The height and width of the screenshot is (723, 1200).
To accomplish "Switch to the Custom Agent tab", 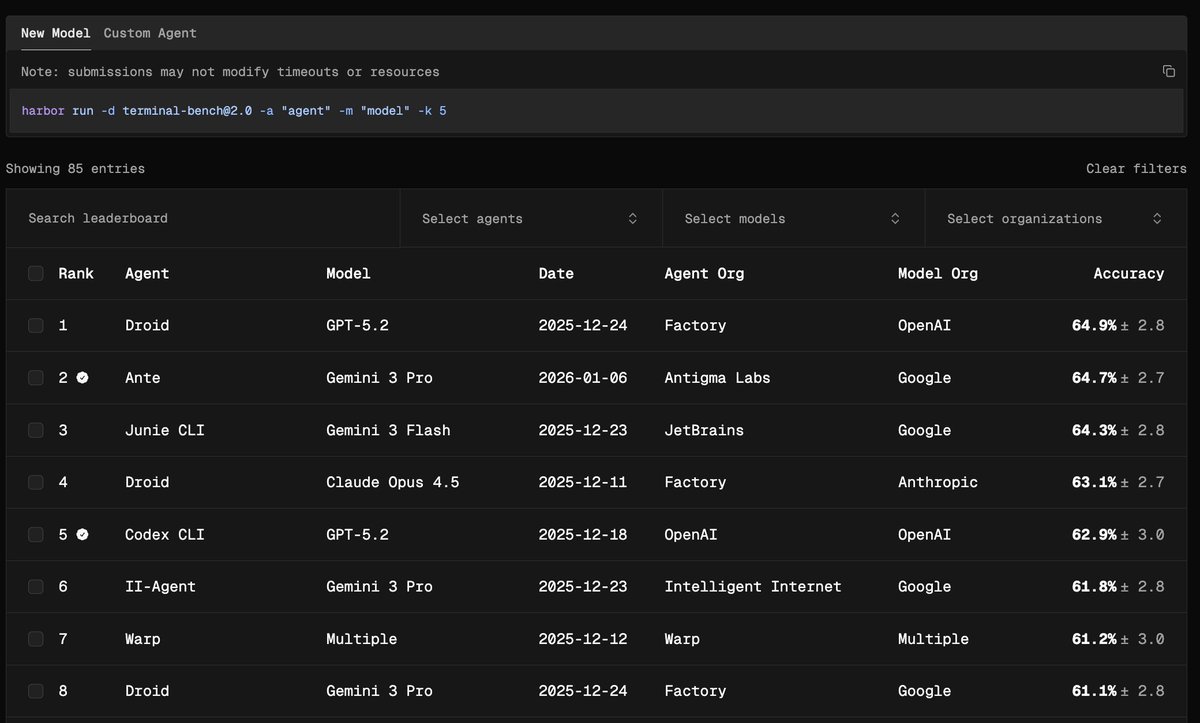I will click(x=150, y=33).
